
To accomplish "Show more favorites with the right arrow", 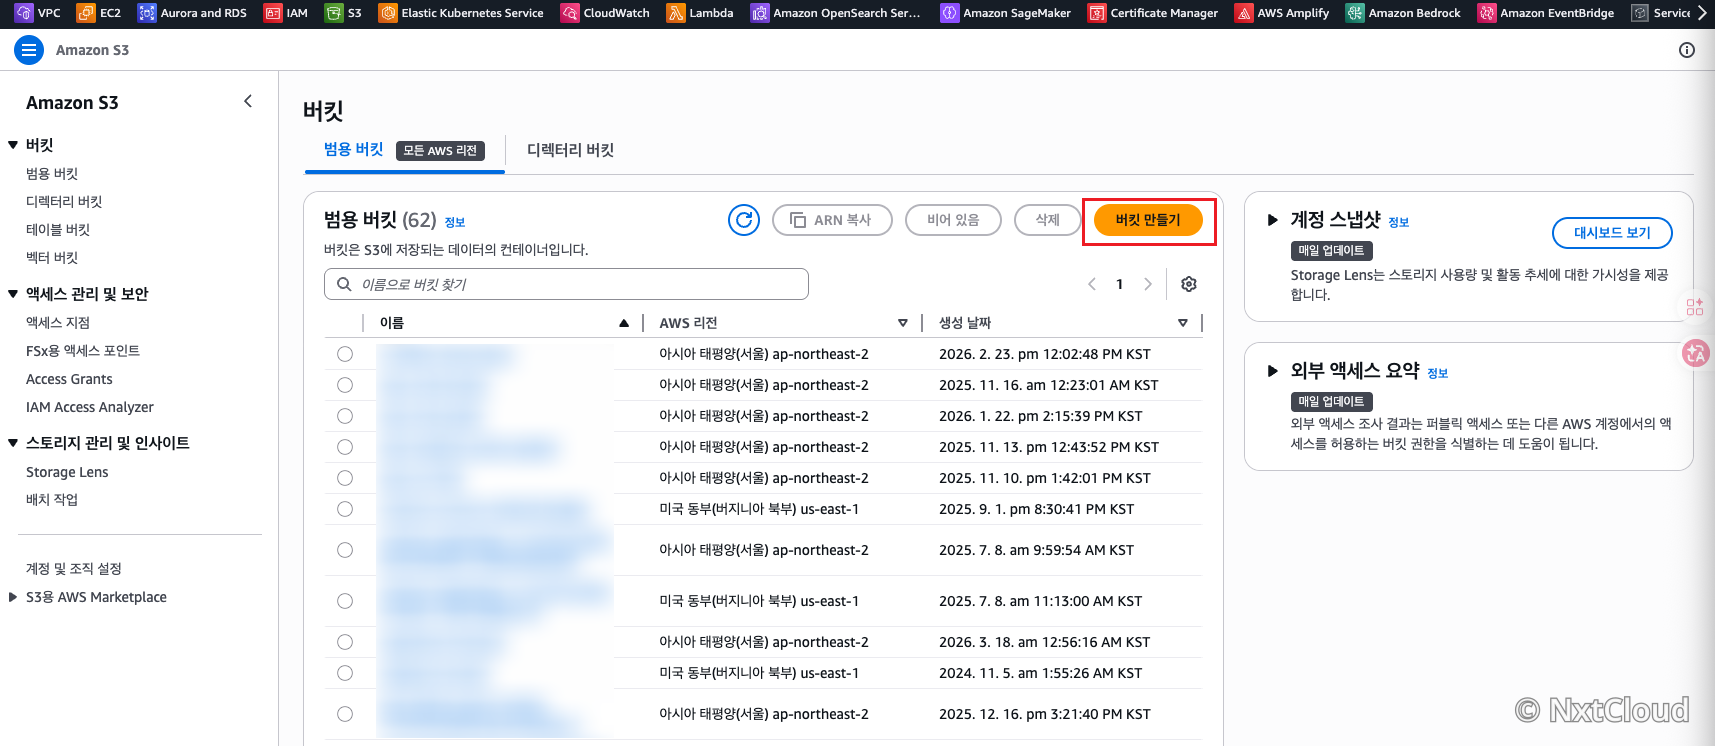I will click(1703, 13).
